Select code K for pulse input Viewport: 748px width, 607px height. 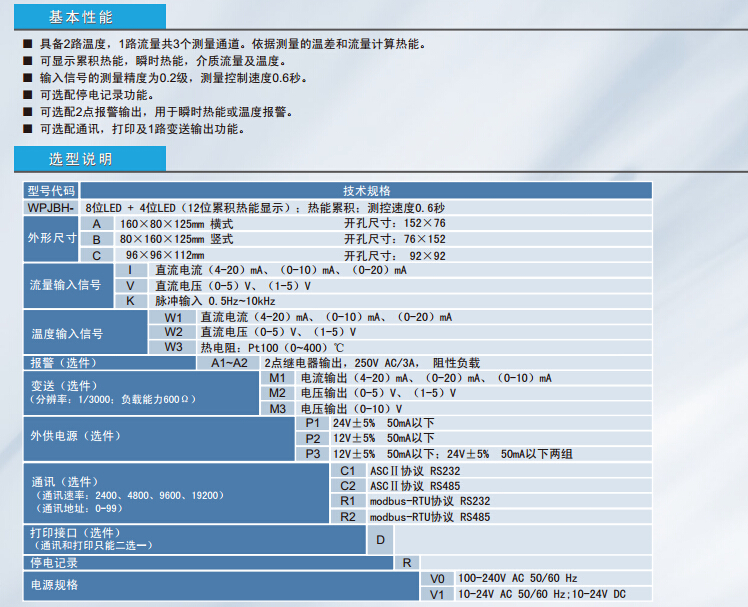pyautogui.click(x=130, y=301)
